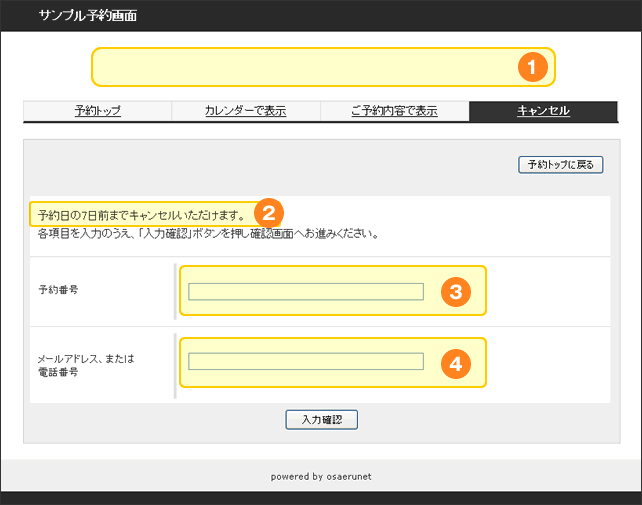Click the orange number 3 badge
642x505 pixels.
(455, 291)
